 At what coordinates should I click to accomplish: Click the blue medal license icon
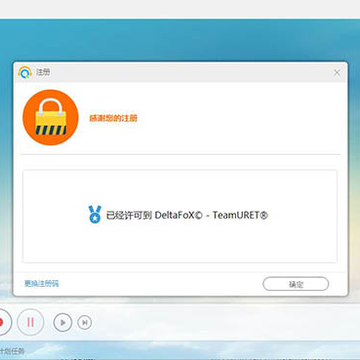tap(95, 214)
